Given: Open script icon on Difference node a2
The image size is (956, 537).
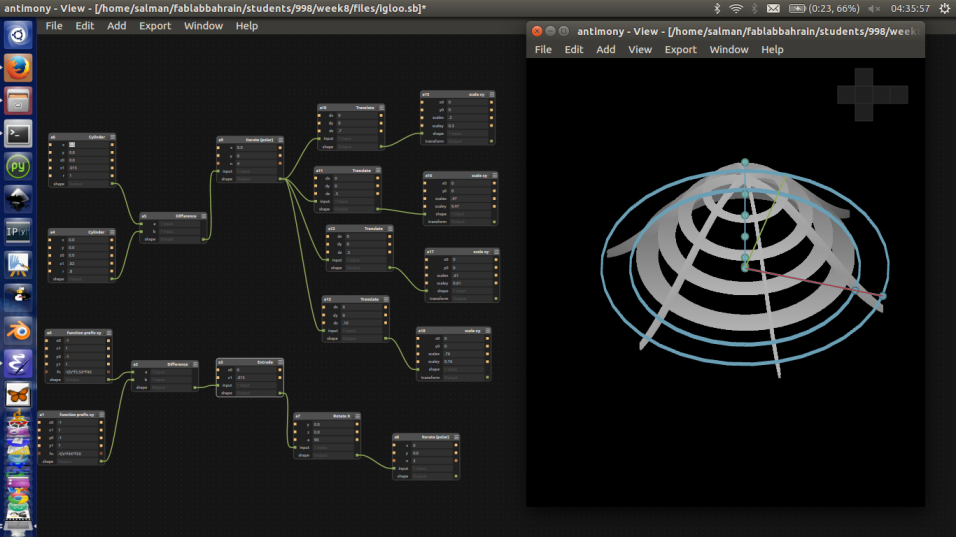Looking at the screenshot, I should click(195, 364).
